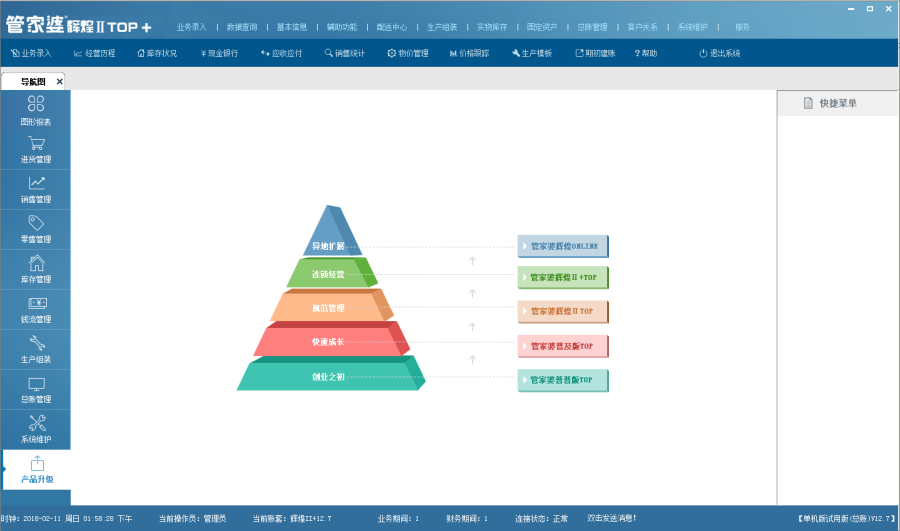Screen dimensions: 900x531
Task: Click the 快捷菜单 panel header
Action: pyautogui.click(x=837, y=103)
